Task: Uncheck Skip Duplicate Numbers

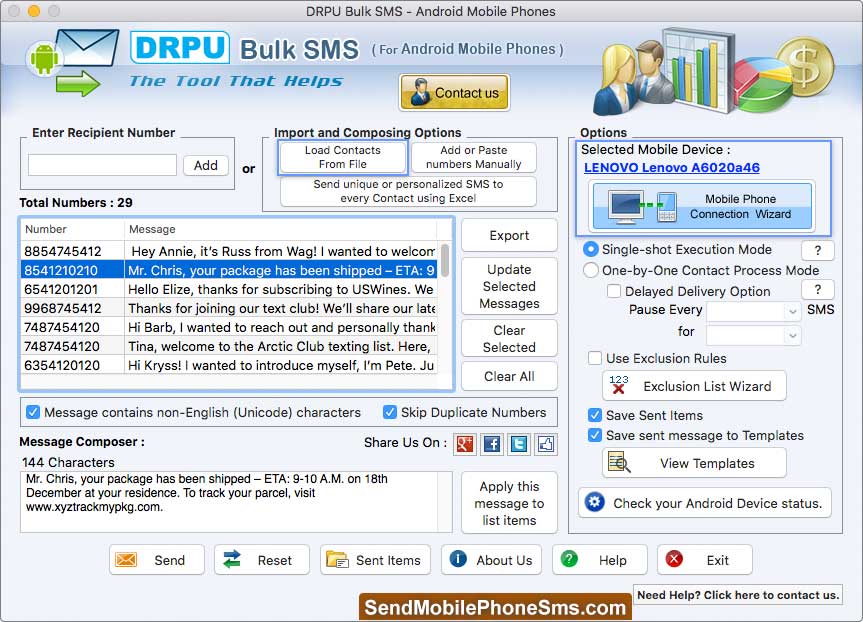Action: (x=390, y=412)
